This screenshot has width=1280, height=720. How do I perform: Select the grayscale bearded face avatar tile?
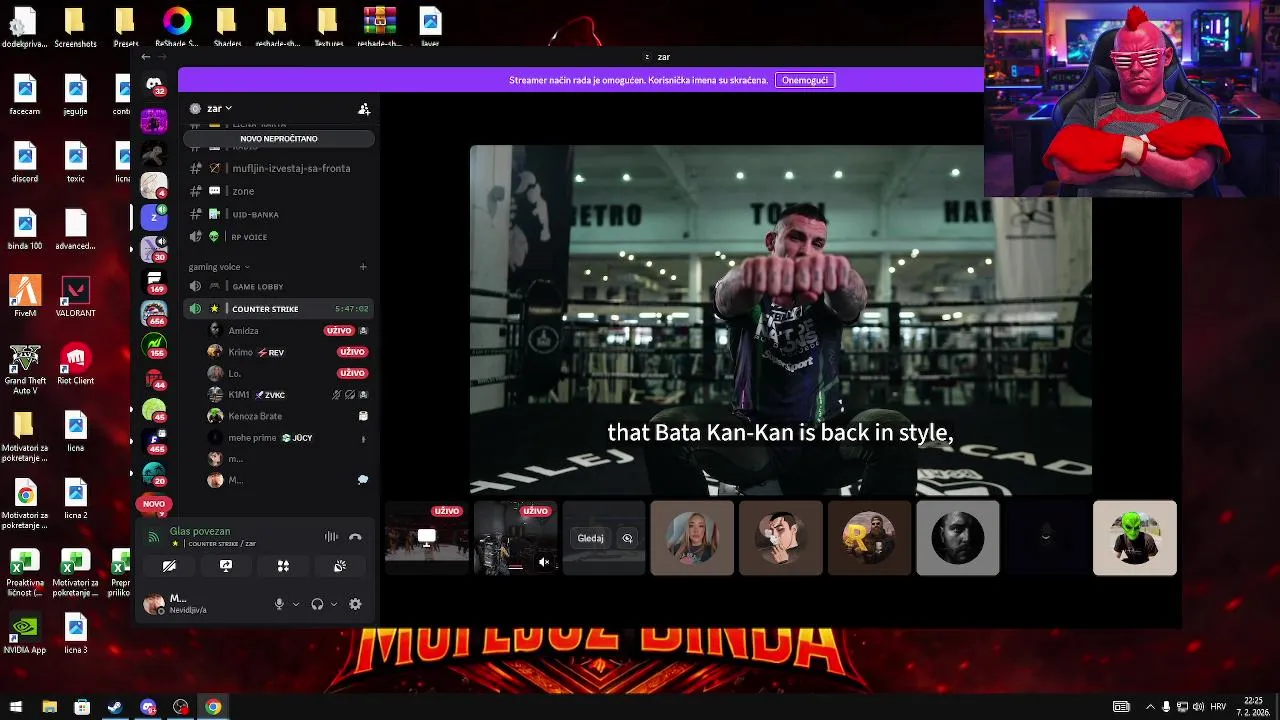coord(958,538)
